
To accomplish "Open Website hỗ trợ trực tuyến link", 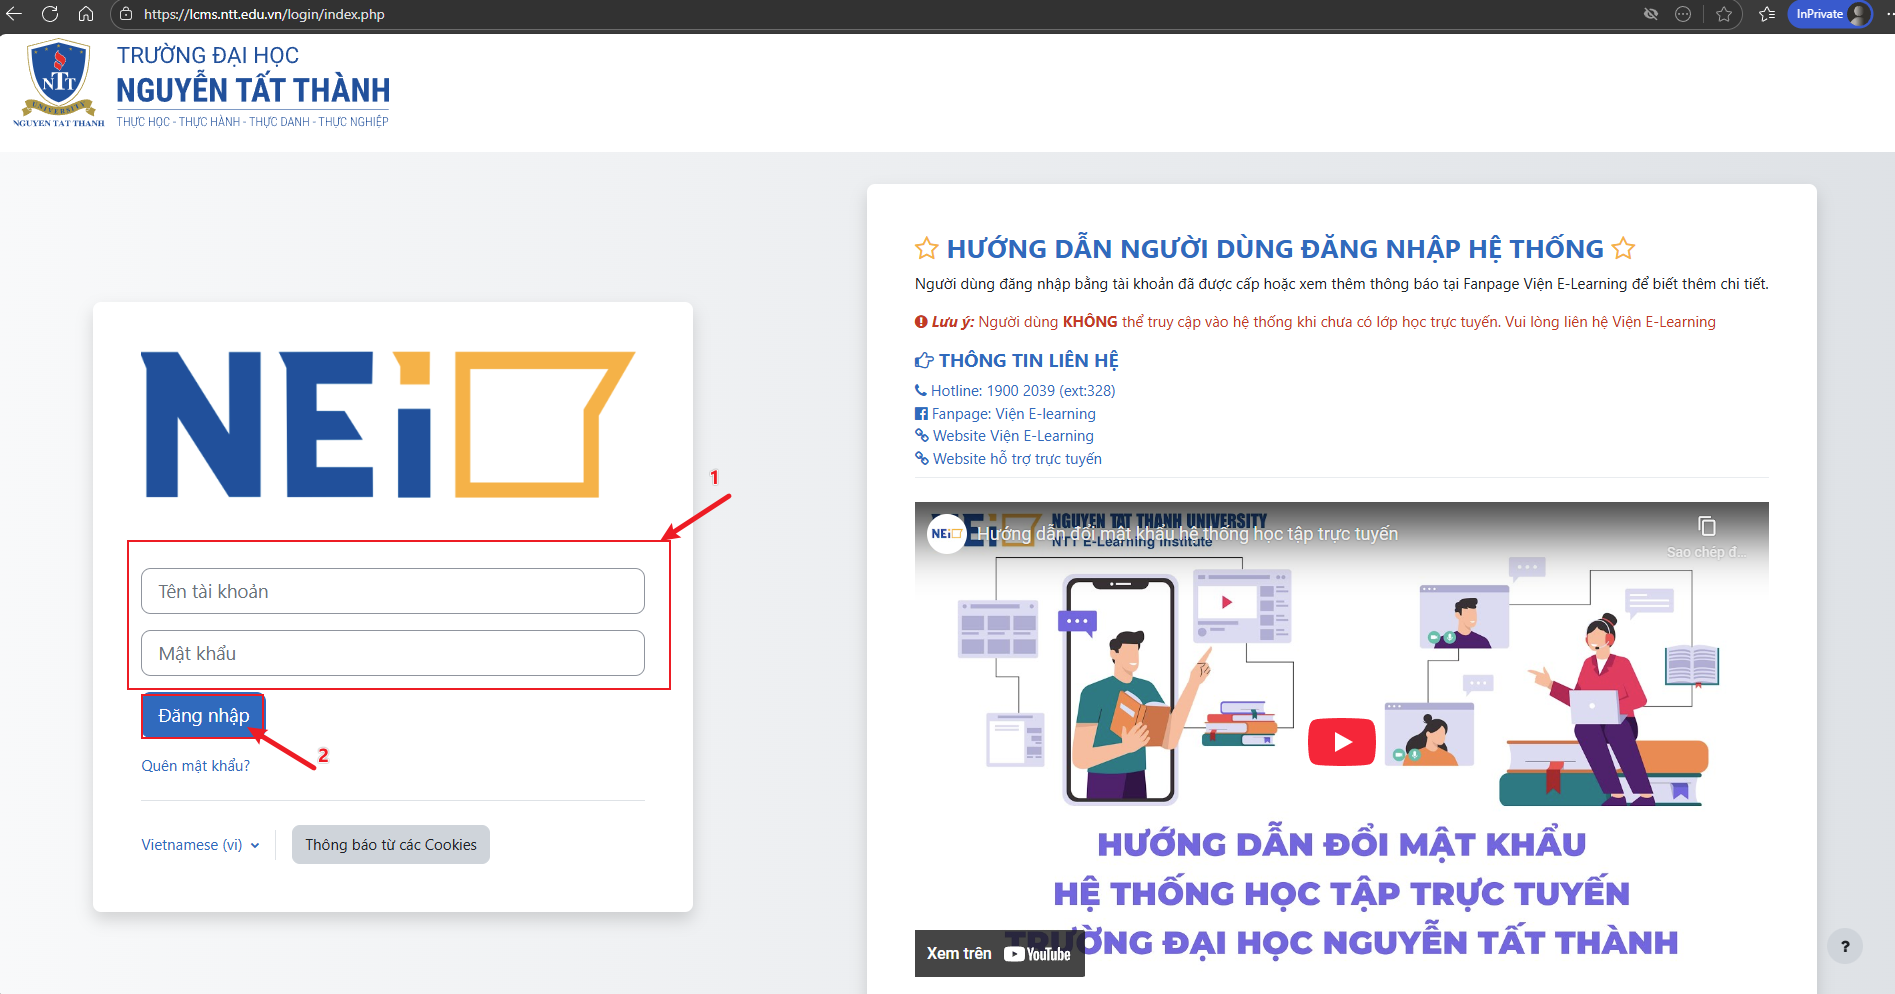I will tap(1017, 459).
